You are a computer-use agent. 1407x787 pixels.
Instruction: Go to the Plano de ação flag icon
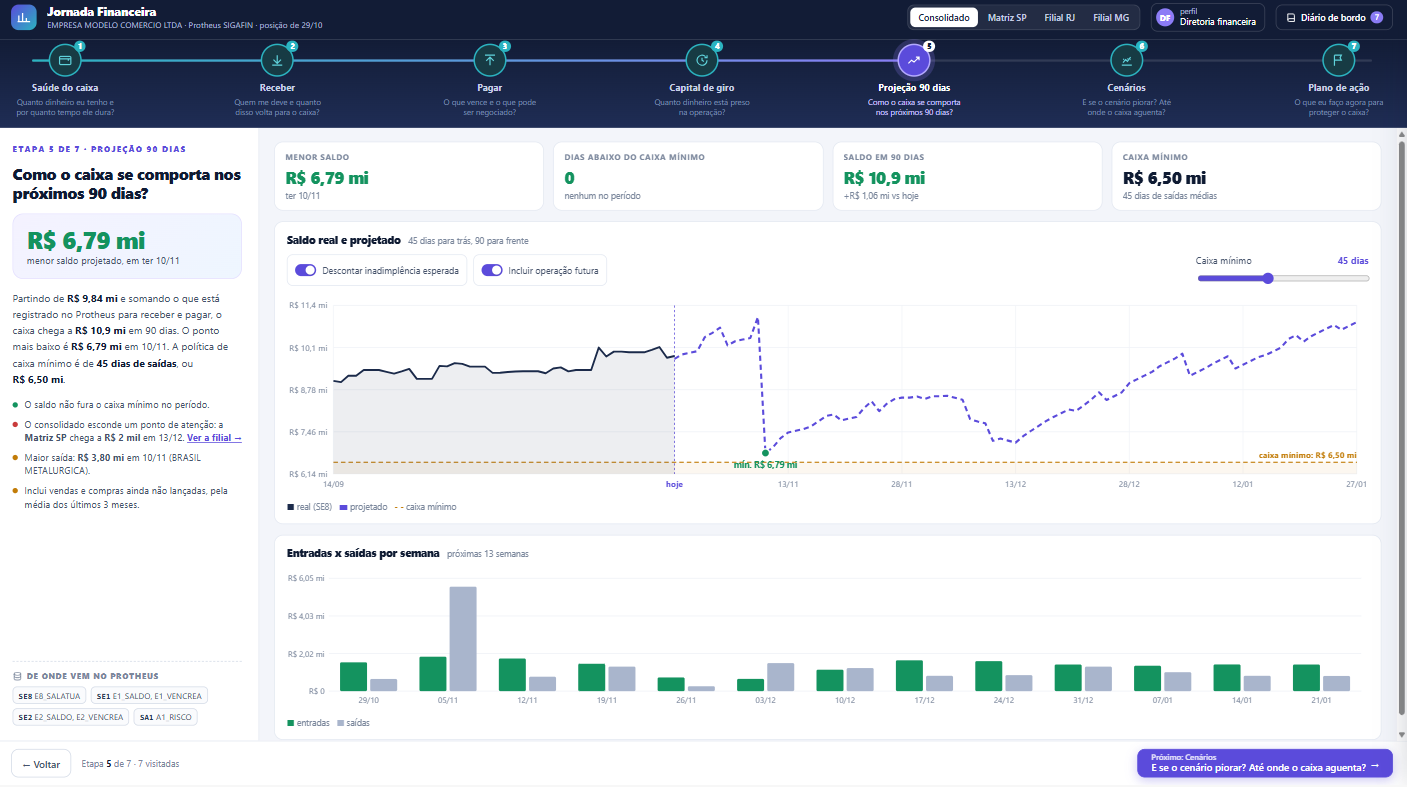pos(1338,60)
